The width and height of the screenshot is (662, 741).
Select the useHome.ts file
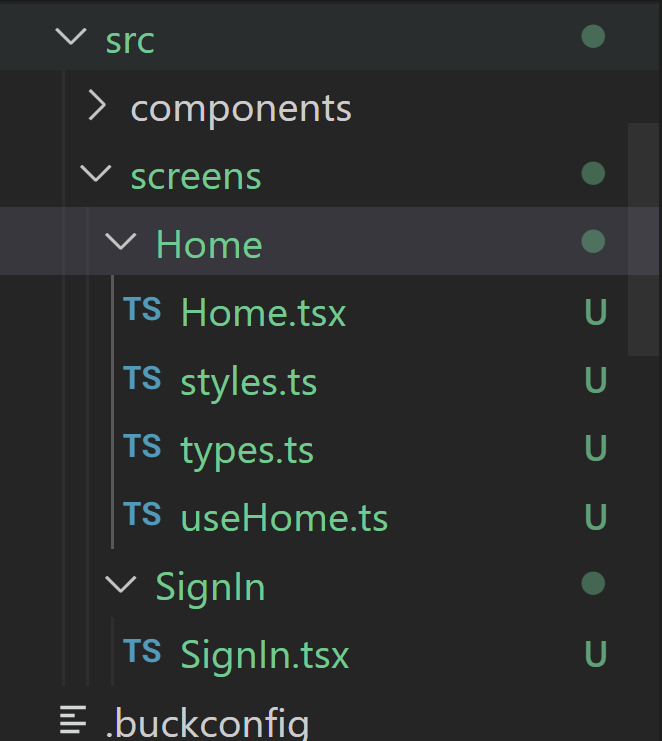[x=284, y=517]
